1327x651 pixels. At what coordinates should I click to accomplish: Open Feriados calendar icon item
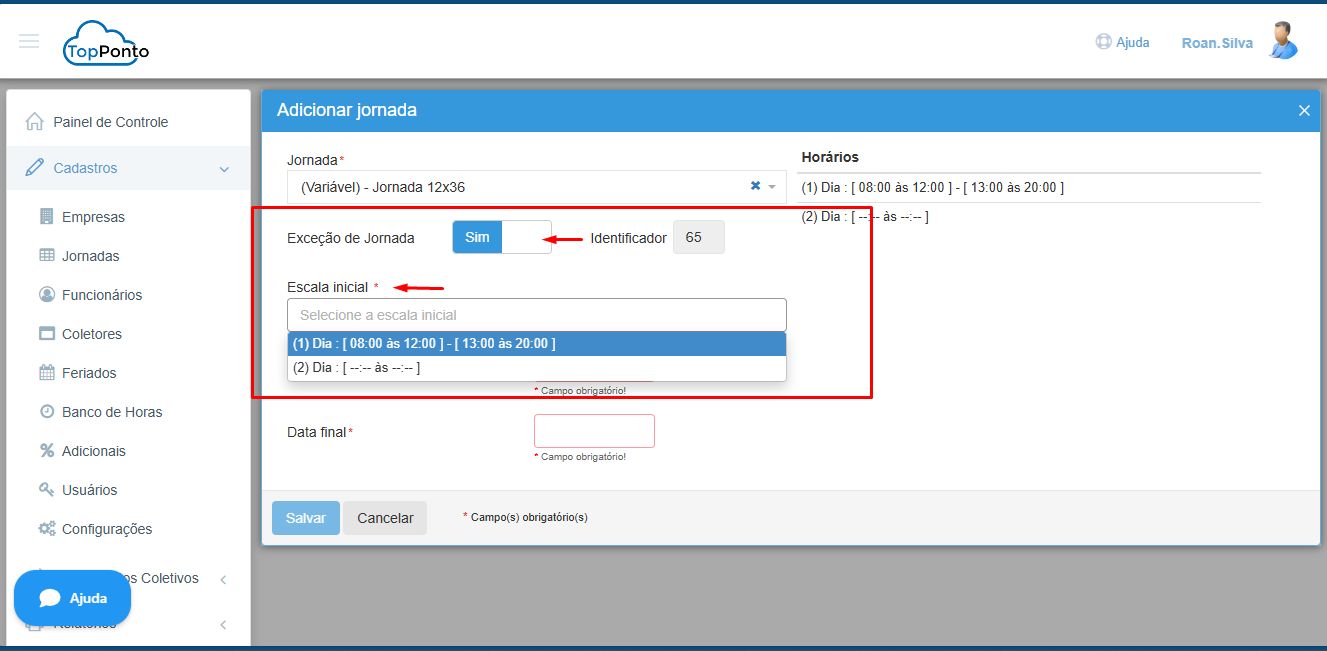pos(47,373)
